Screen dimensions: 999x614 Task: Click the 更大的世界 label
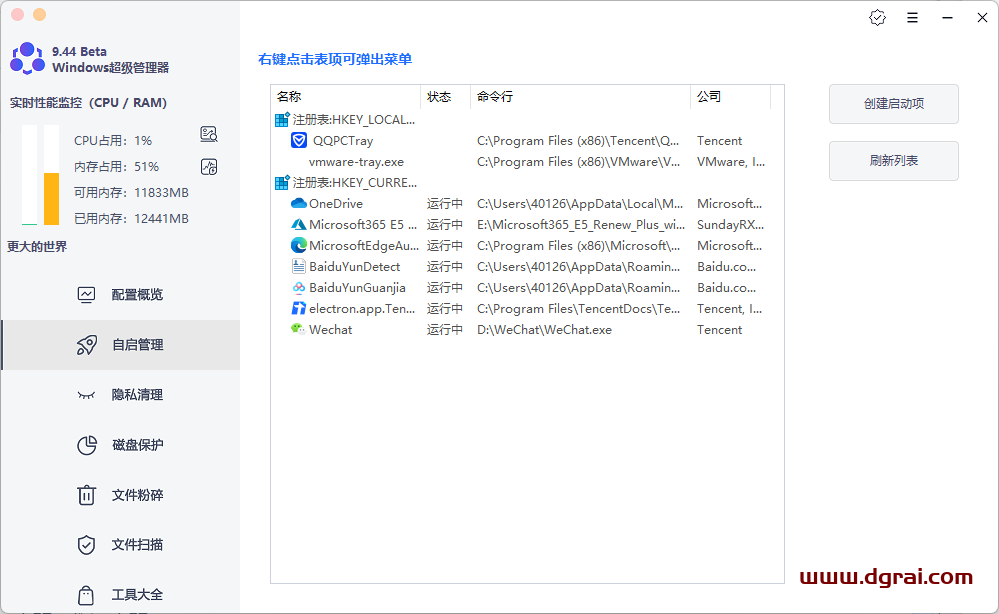point(37,246)
